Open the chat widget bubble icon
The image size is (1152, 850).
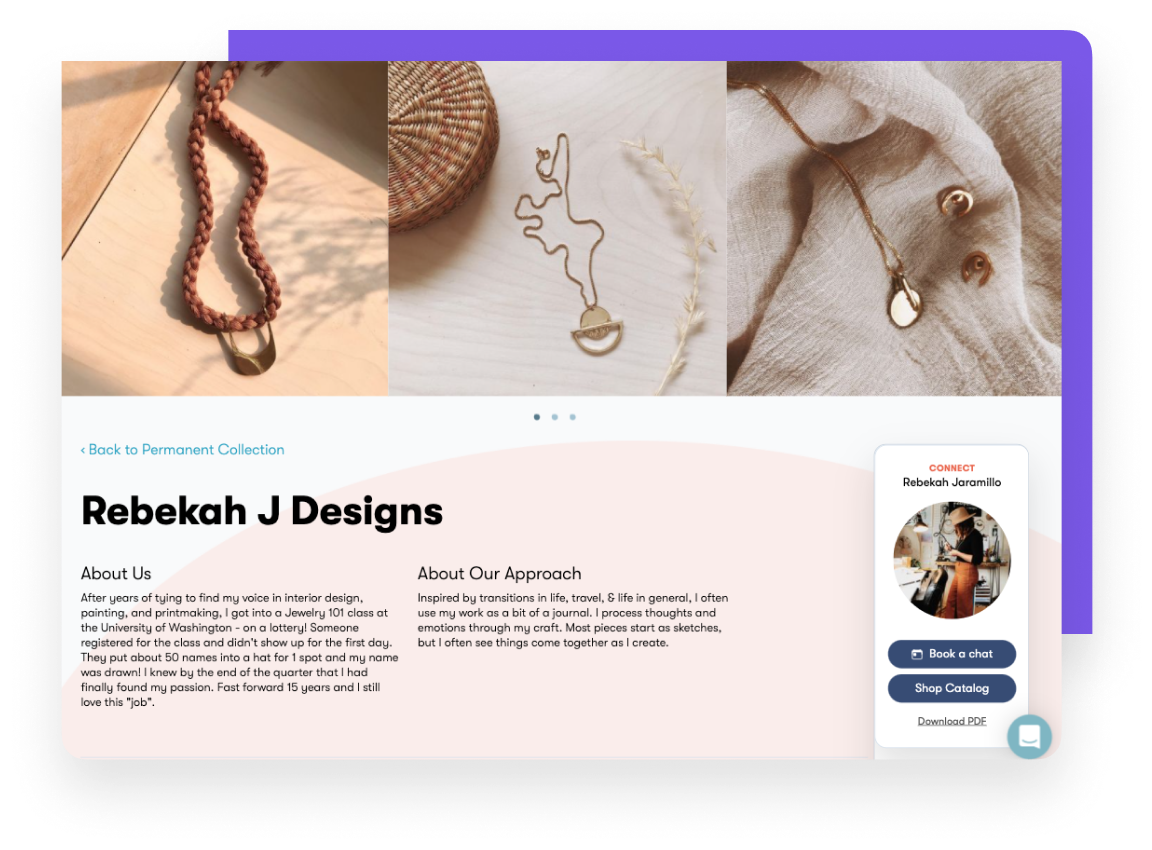[x=1029, y=736]
